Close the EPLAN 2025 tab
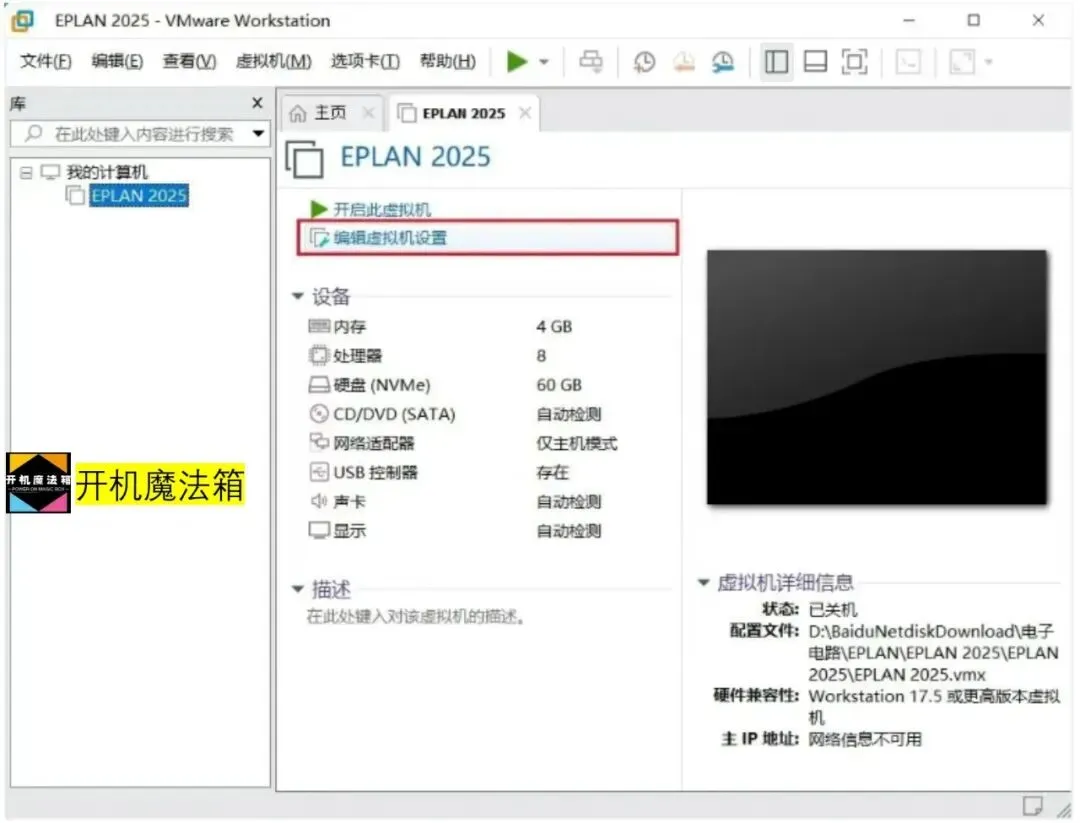The width and height of the screenshot is (1080, 823). [525, 113]
